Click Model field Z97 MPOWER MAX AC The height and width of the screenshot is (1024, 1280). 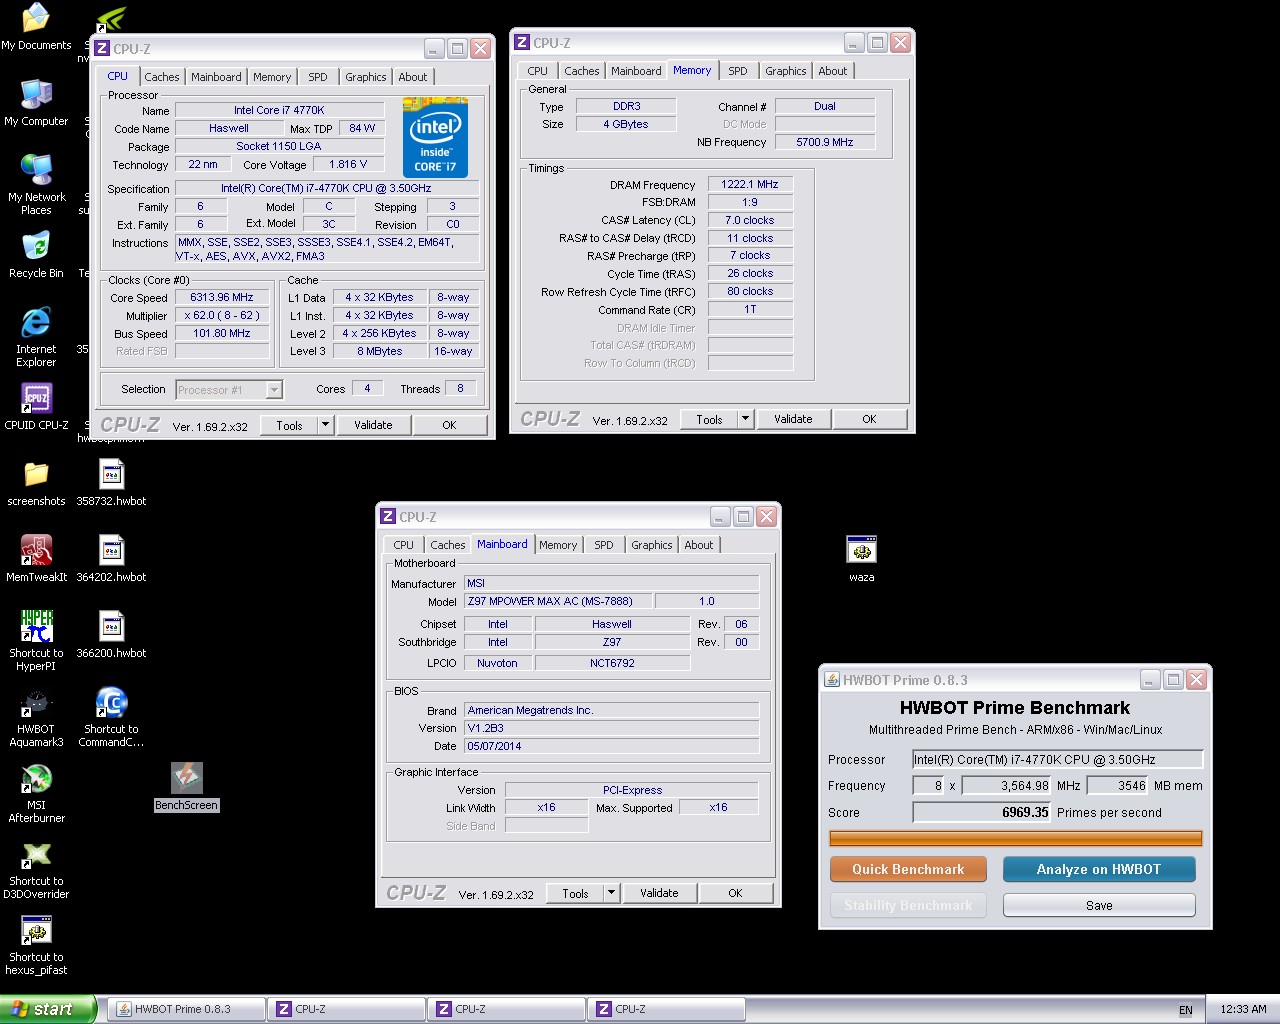559,601
